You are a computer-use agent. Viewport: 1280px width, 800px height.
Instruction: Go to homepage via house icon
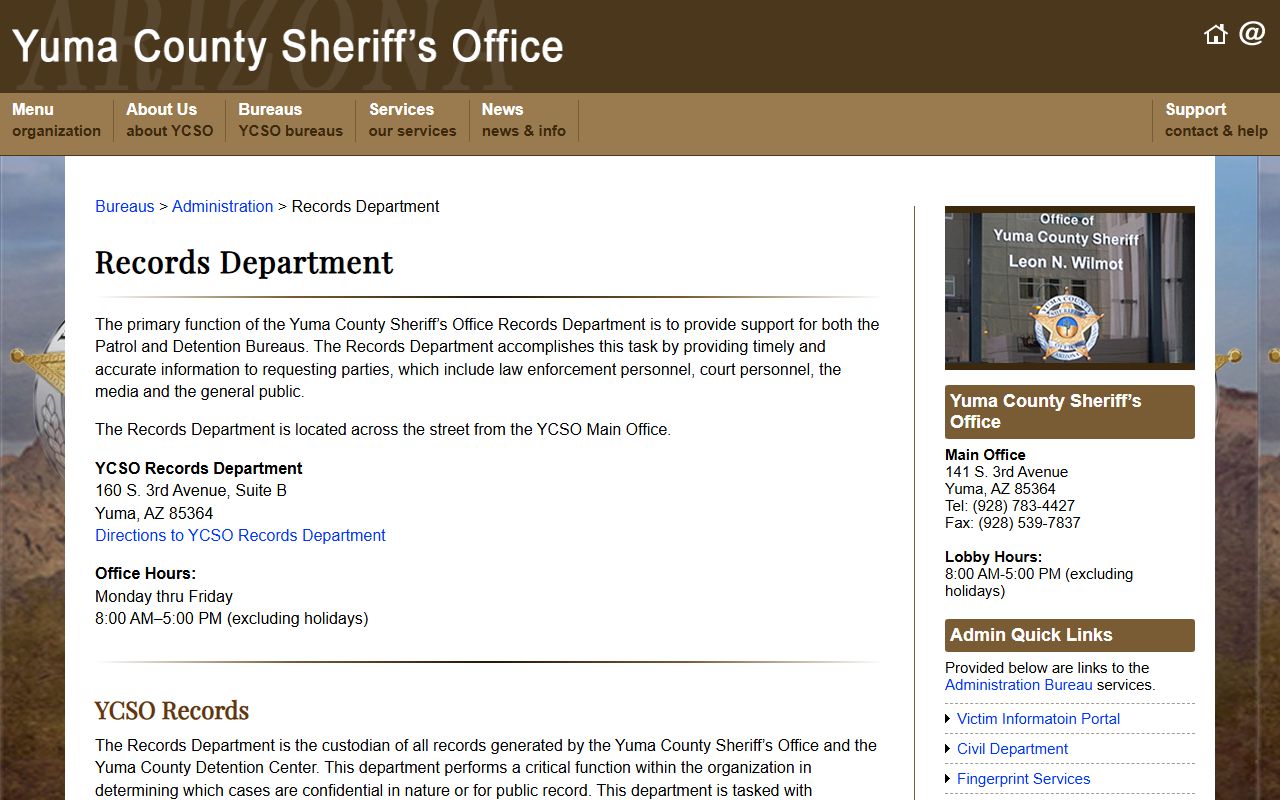point(1215,35)
